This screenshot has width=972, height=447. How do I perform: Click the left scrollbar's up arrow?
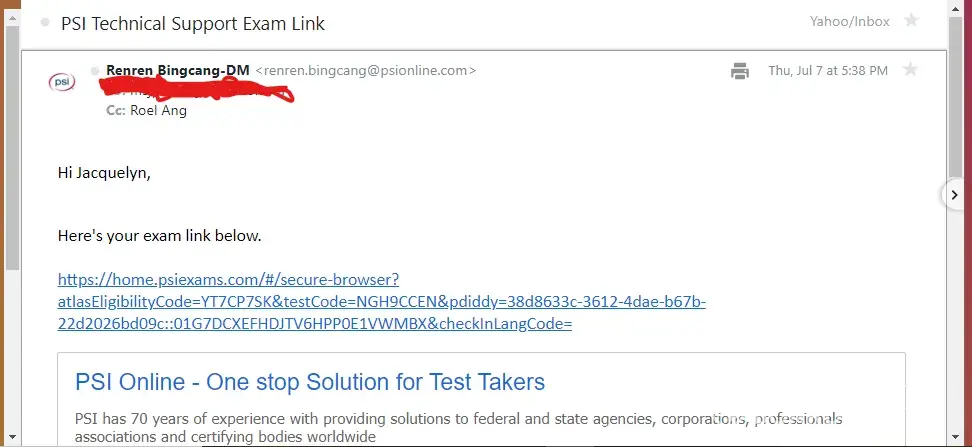(x=12, y=19)
